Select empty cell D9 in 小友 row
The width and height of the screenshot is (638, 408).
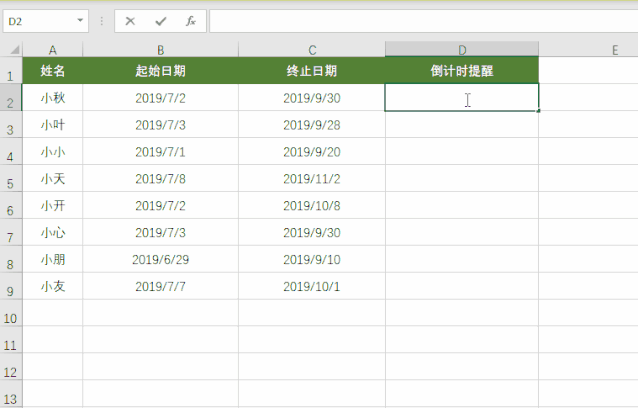tap(462, 286)
